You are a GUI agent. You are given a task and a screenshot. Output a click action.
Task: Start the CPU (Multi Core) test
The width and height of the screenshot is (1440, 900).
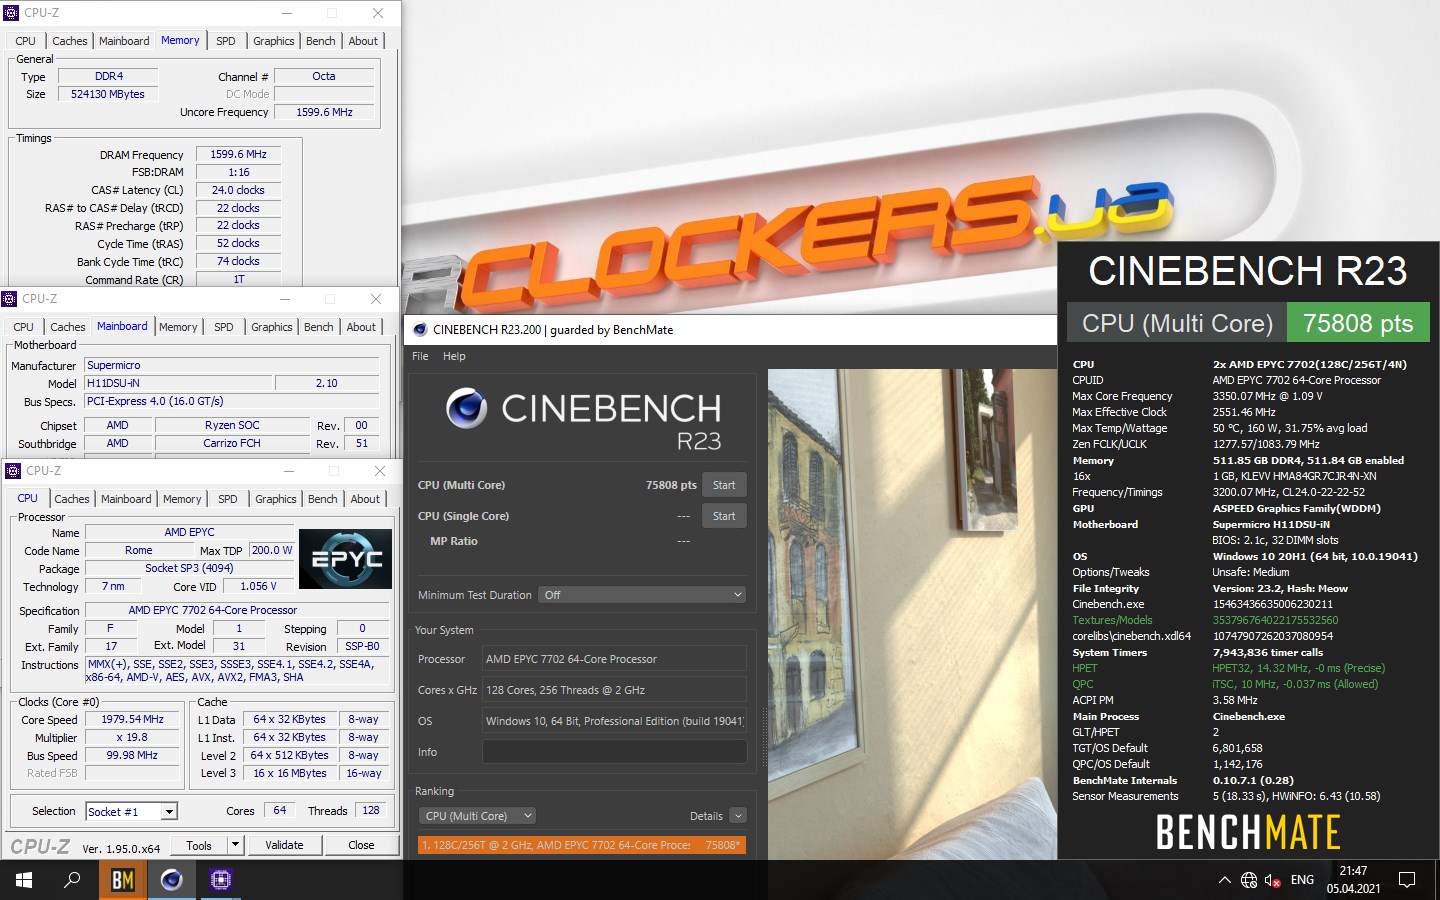click(724, 485)
